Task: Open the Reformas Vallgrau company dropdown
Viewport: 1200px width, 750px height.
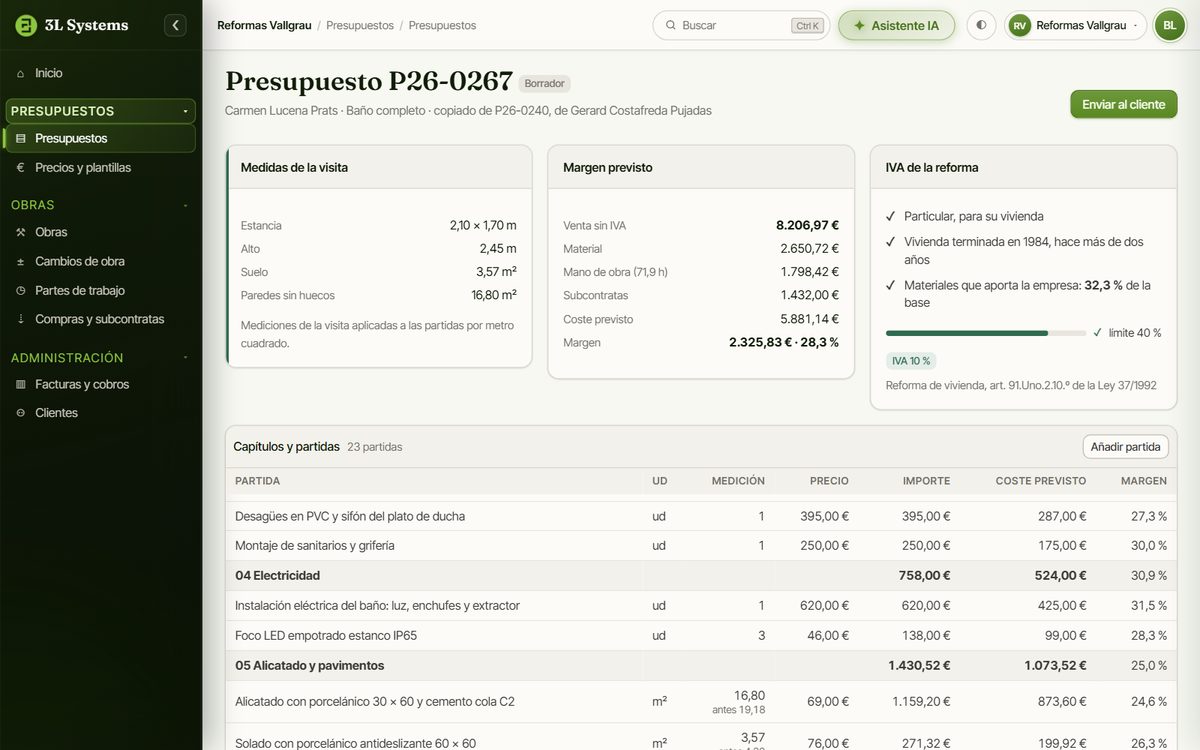Action: click(1075, 25)
